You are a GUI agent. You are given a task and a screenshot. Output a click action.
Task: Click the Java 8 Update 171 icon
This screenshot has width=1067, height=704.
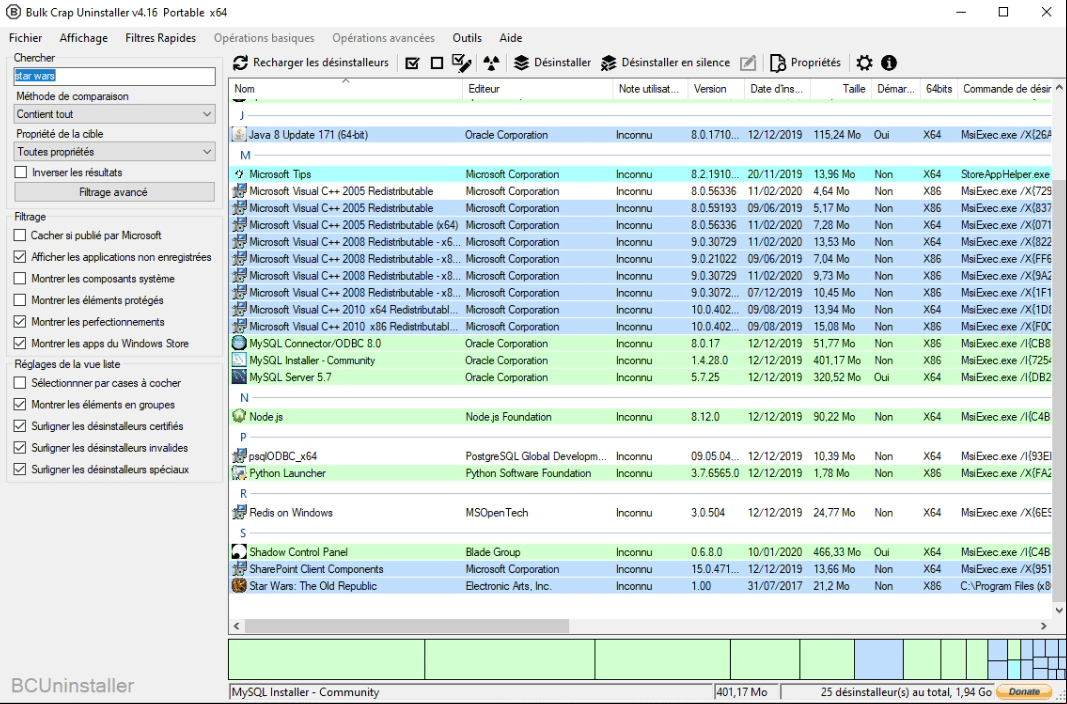pyautogui.click(x=239, y=135)
